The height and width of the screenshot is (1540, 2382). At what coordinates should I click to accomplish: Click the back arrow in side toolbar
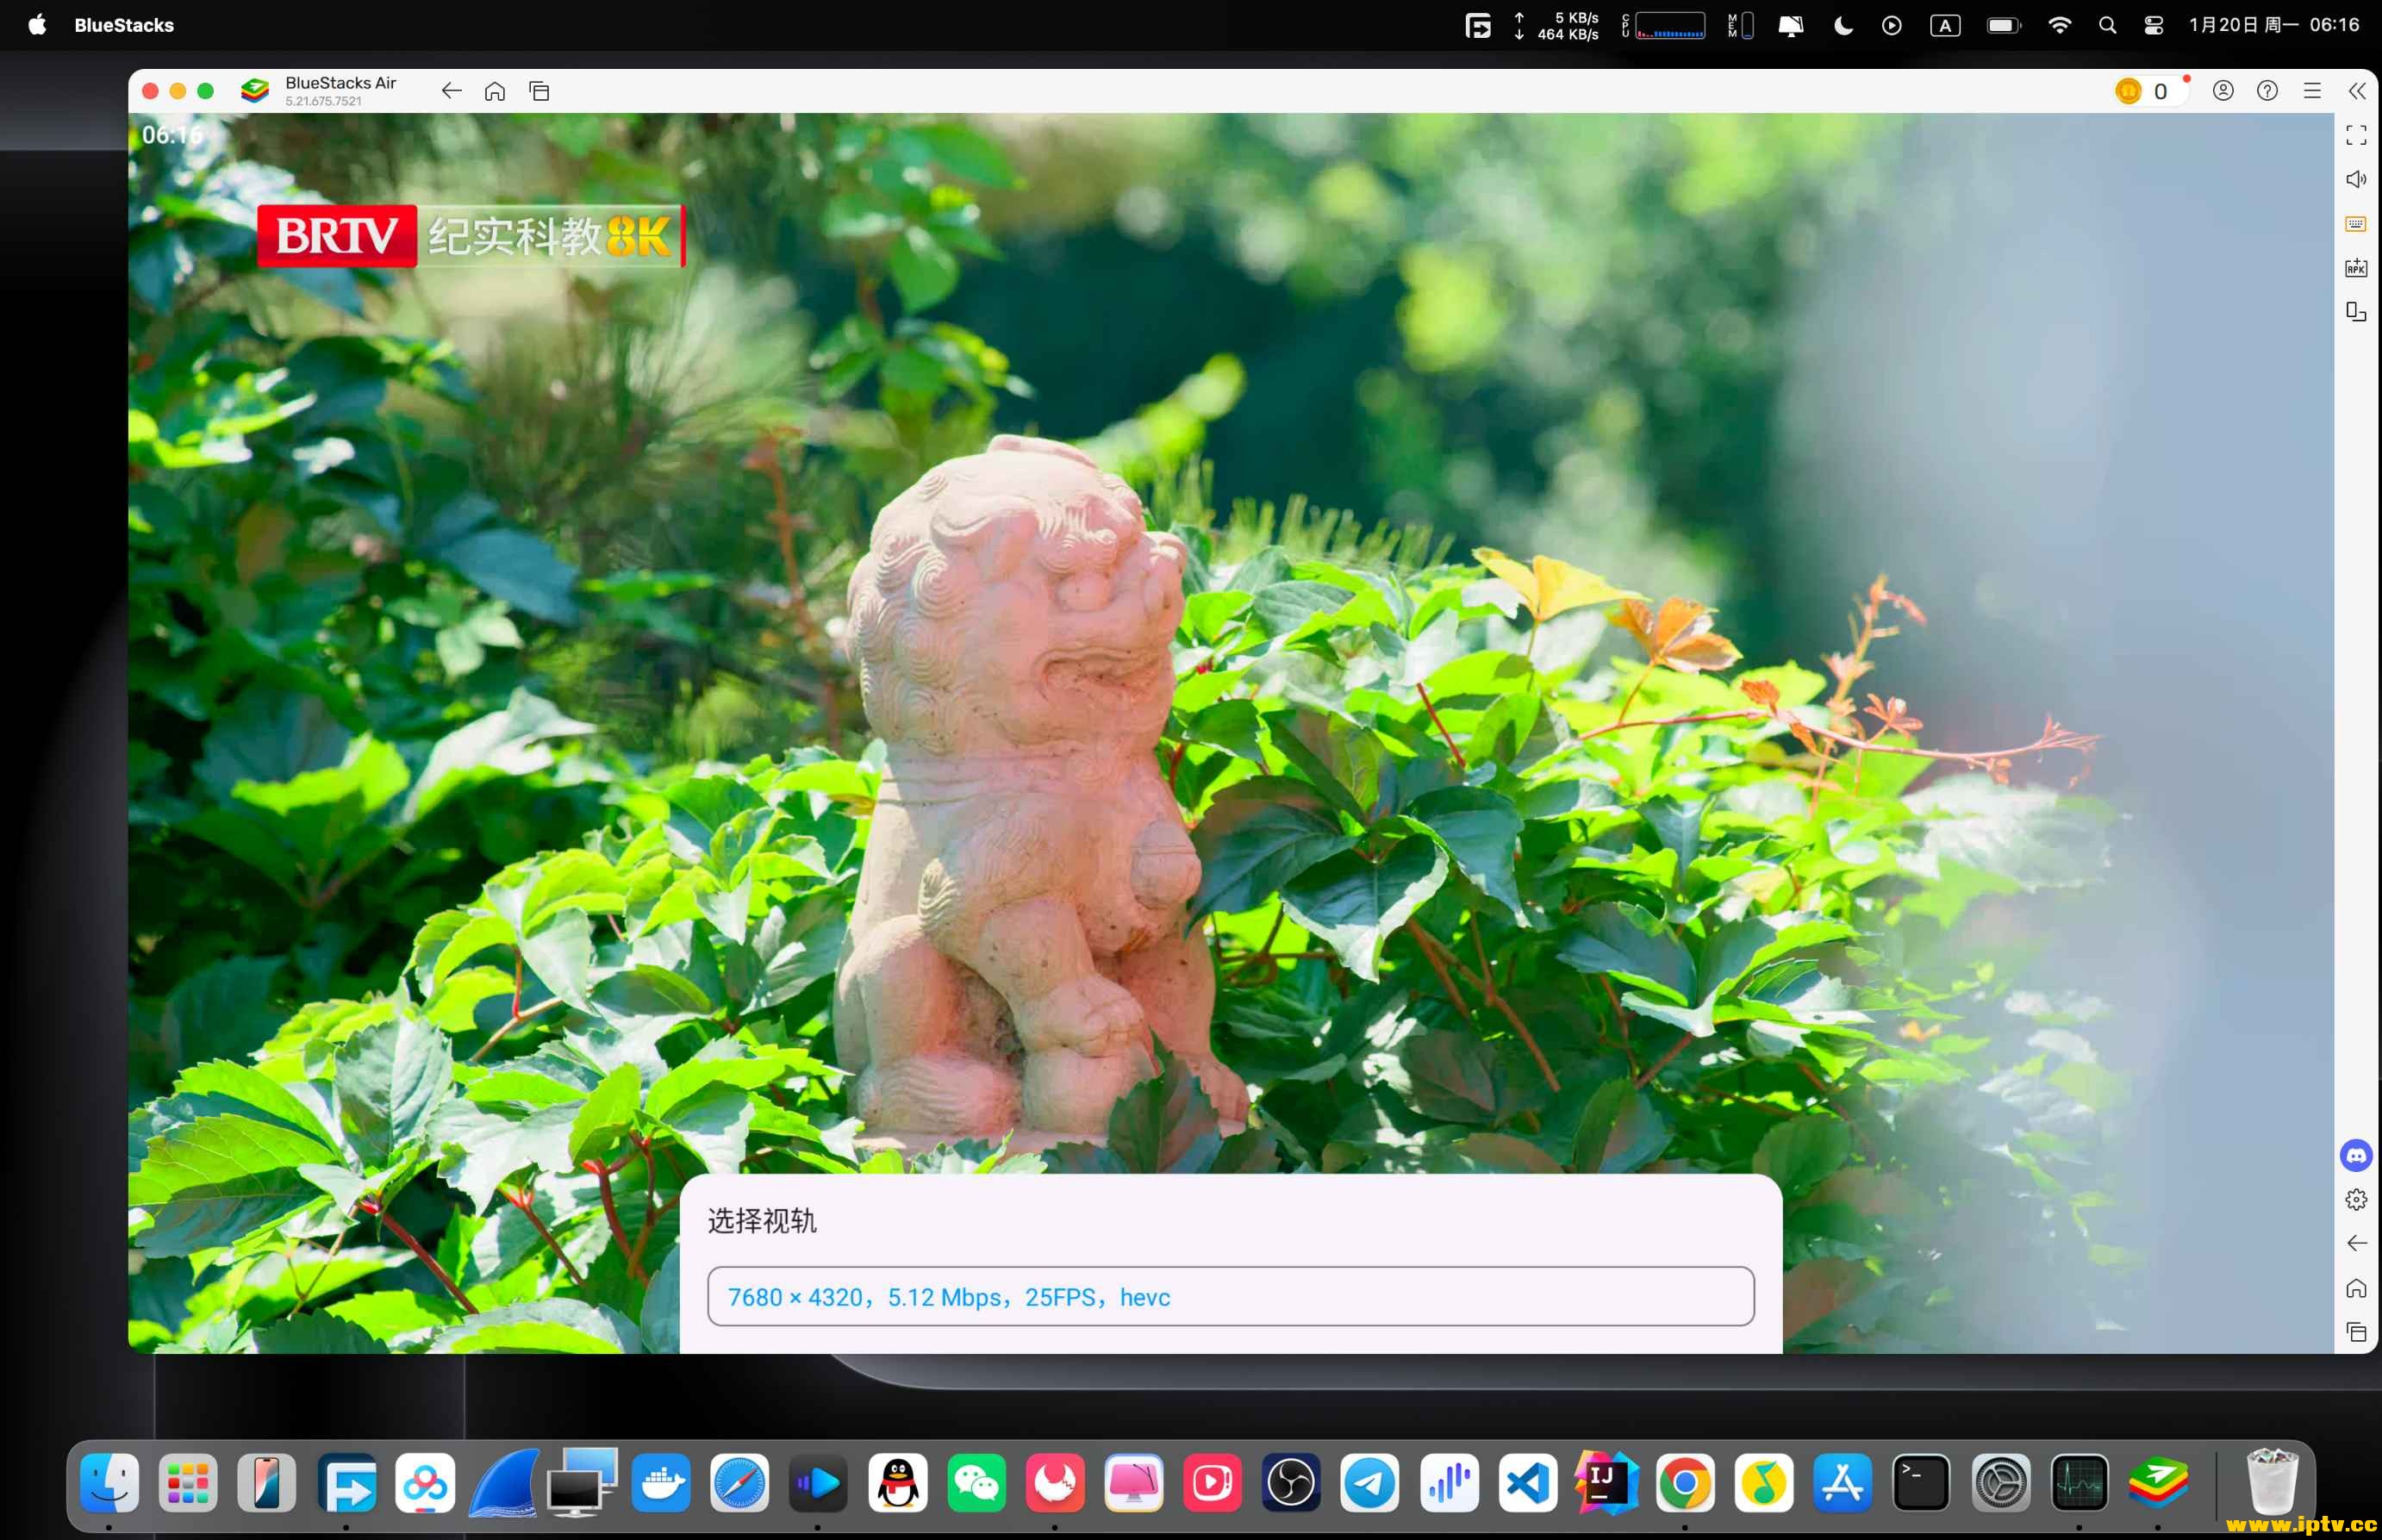point(2356,1243)
